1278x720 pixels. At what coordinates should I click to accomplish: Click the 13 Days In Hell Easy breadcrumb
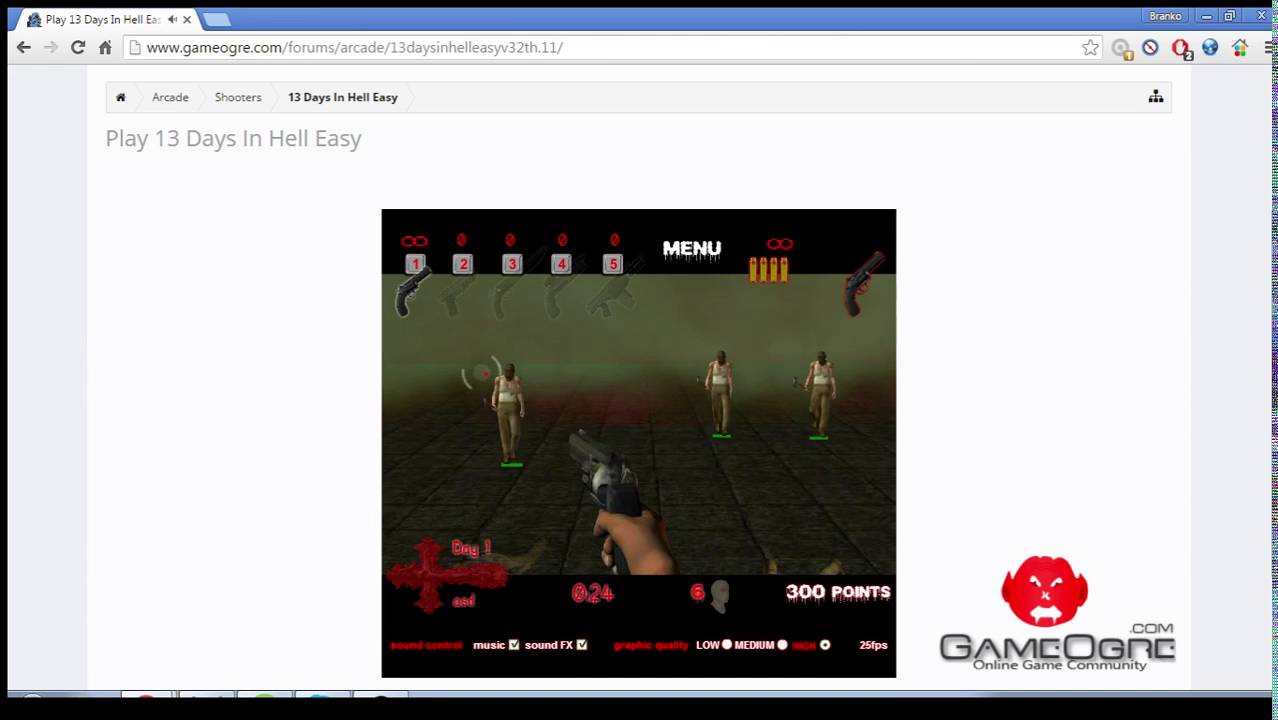tap(343, 97)
